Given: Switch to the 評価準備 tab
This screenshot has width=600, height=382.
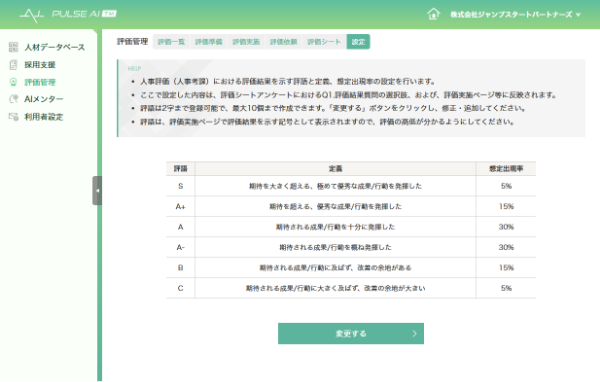Looking at the screenshot, I should (209, 42).
